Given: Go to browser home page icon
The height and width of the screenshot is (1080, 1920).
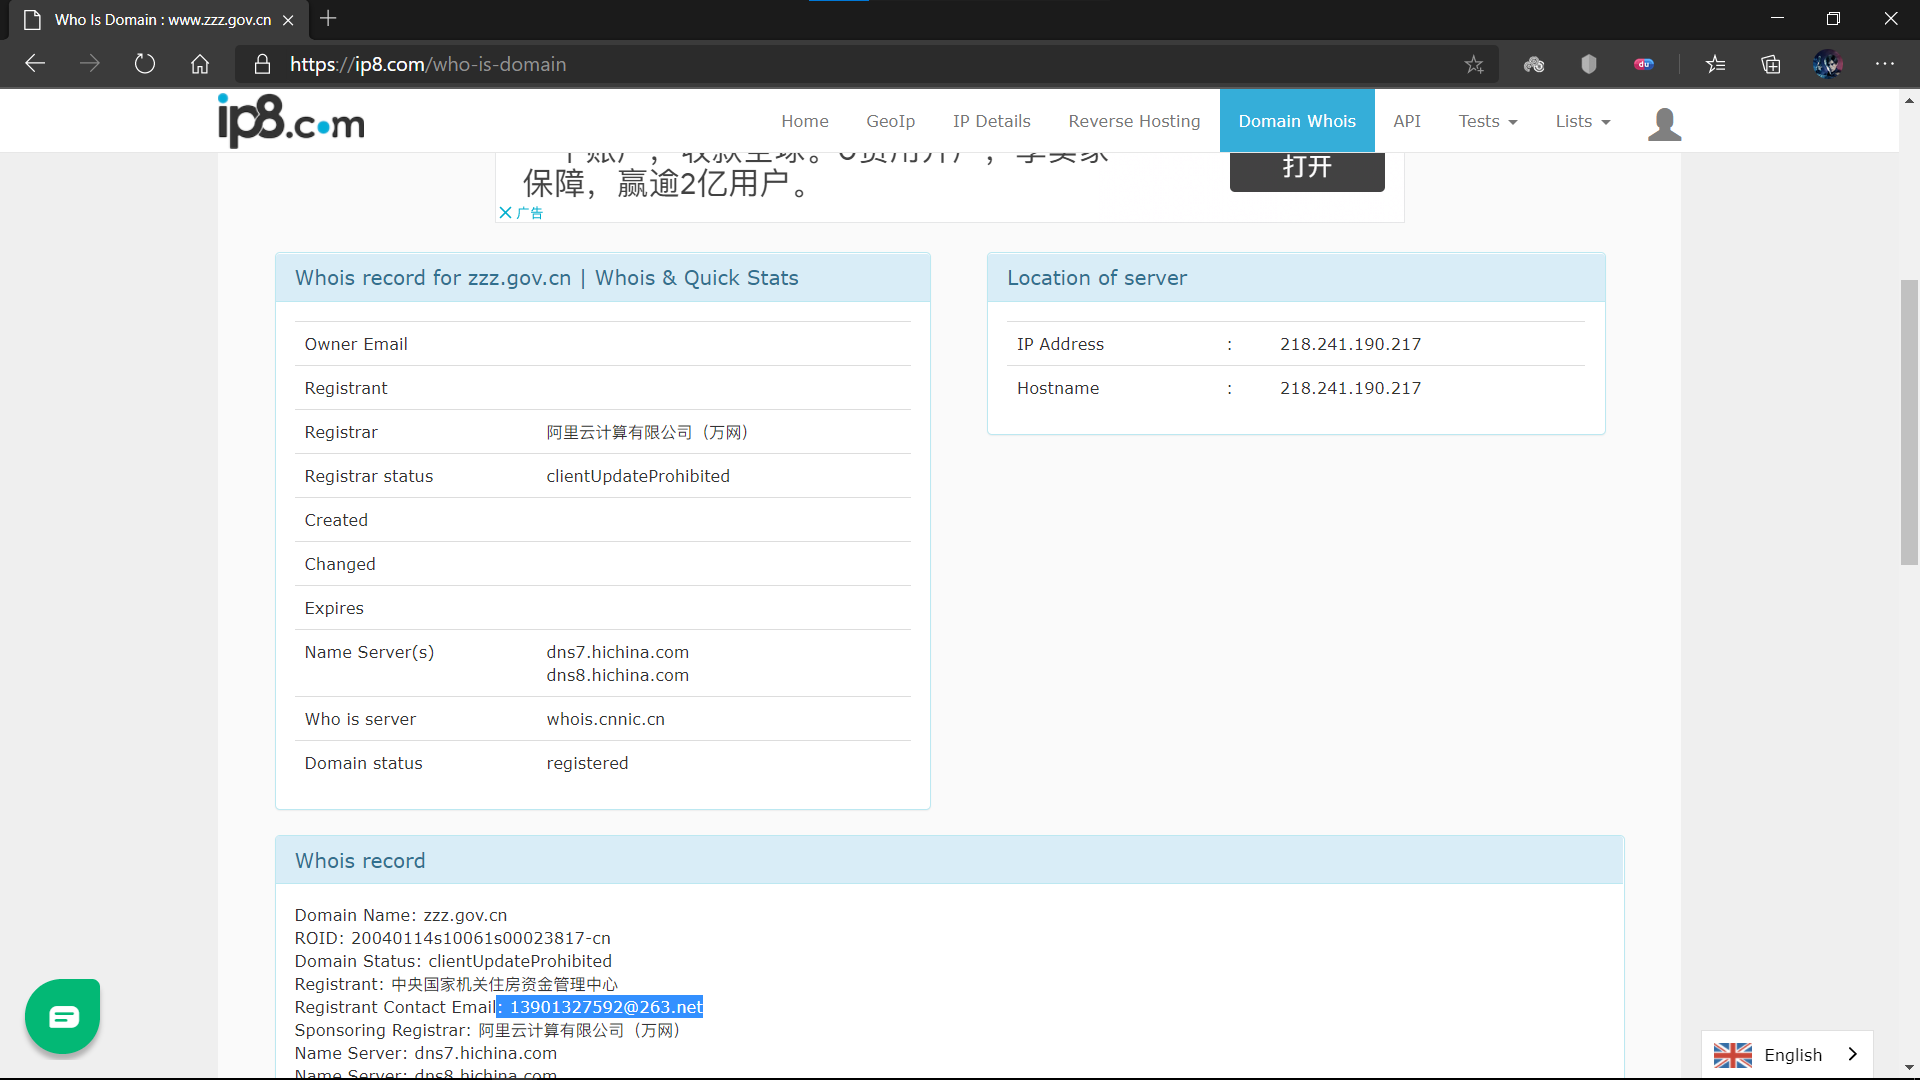Looking at the screenshot, I should coord(200,64).
